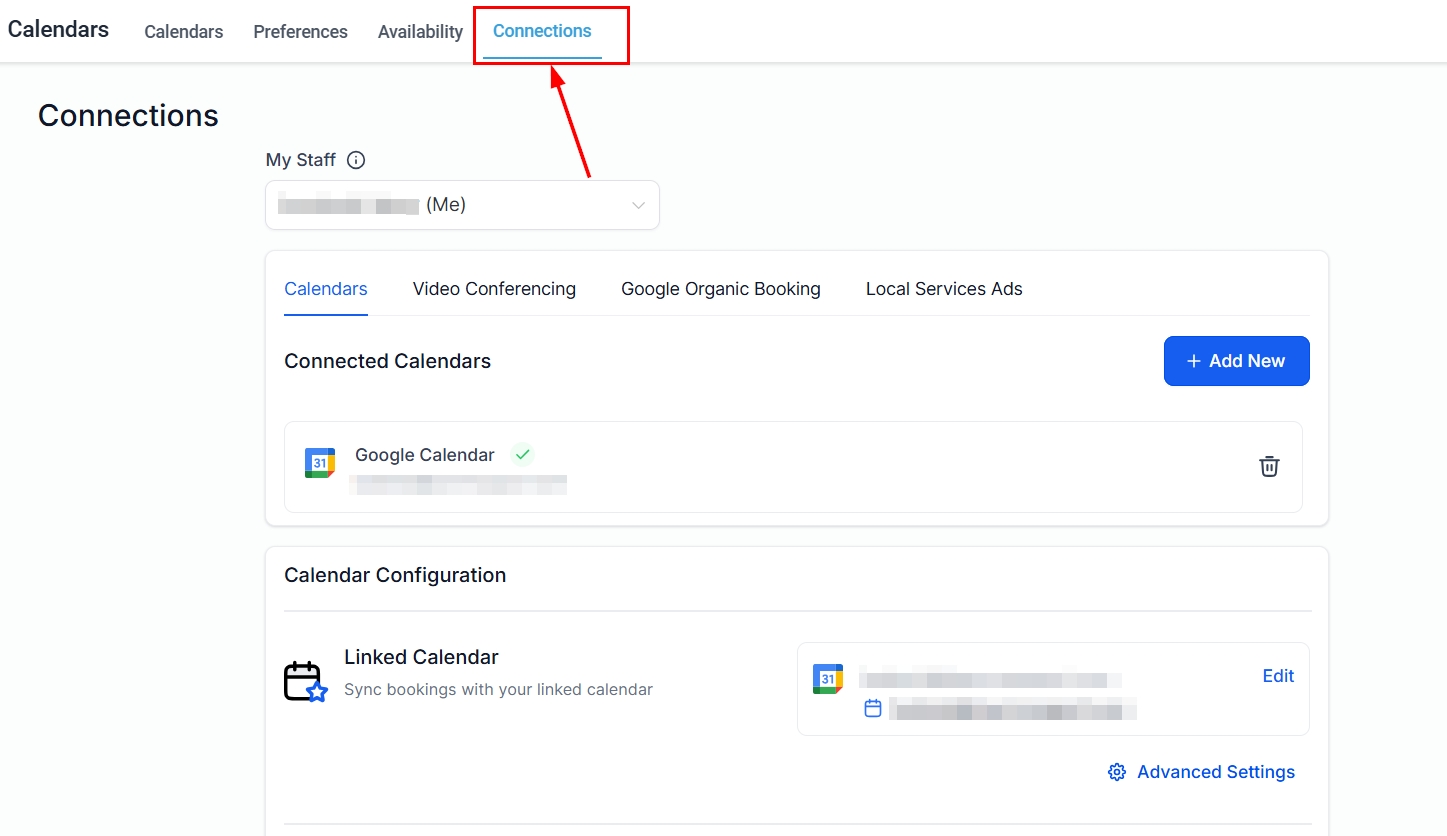Click the Add New button
Viewport: 1447px width, 836px height.
point(1236,361)
